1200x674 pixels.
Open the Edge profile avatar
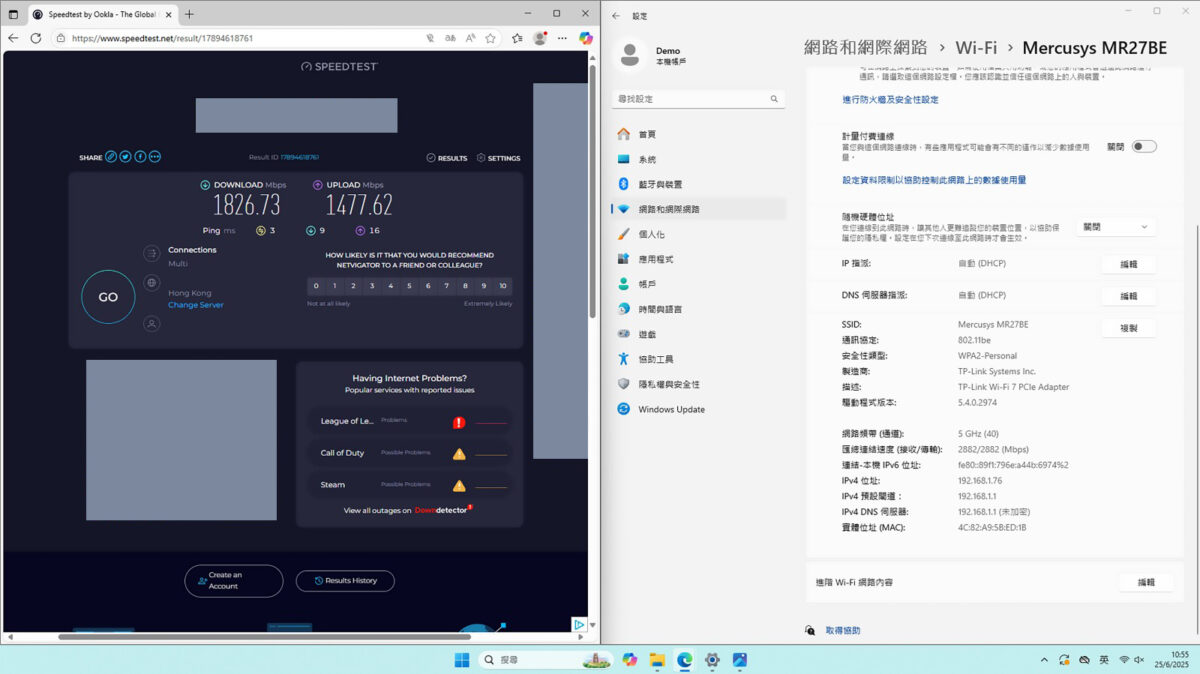pos(540,38)
